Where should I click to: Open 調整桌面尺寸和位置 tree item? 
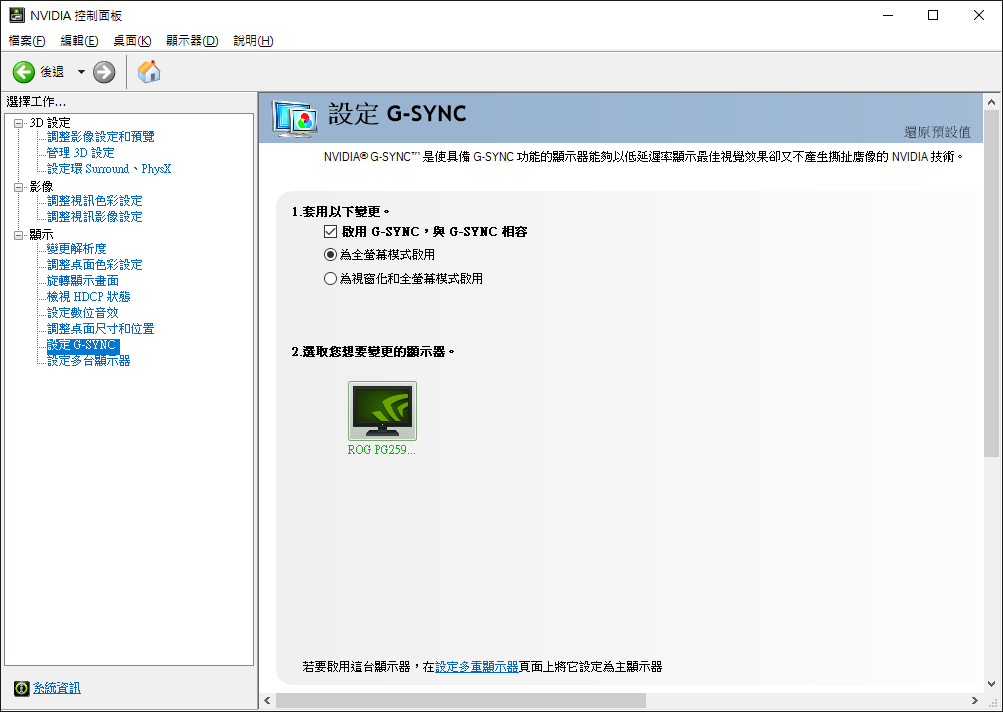point(100,328)
